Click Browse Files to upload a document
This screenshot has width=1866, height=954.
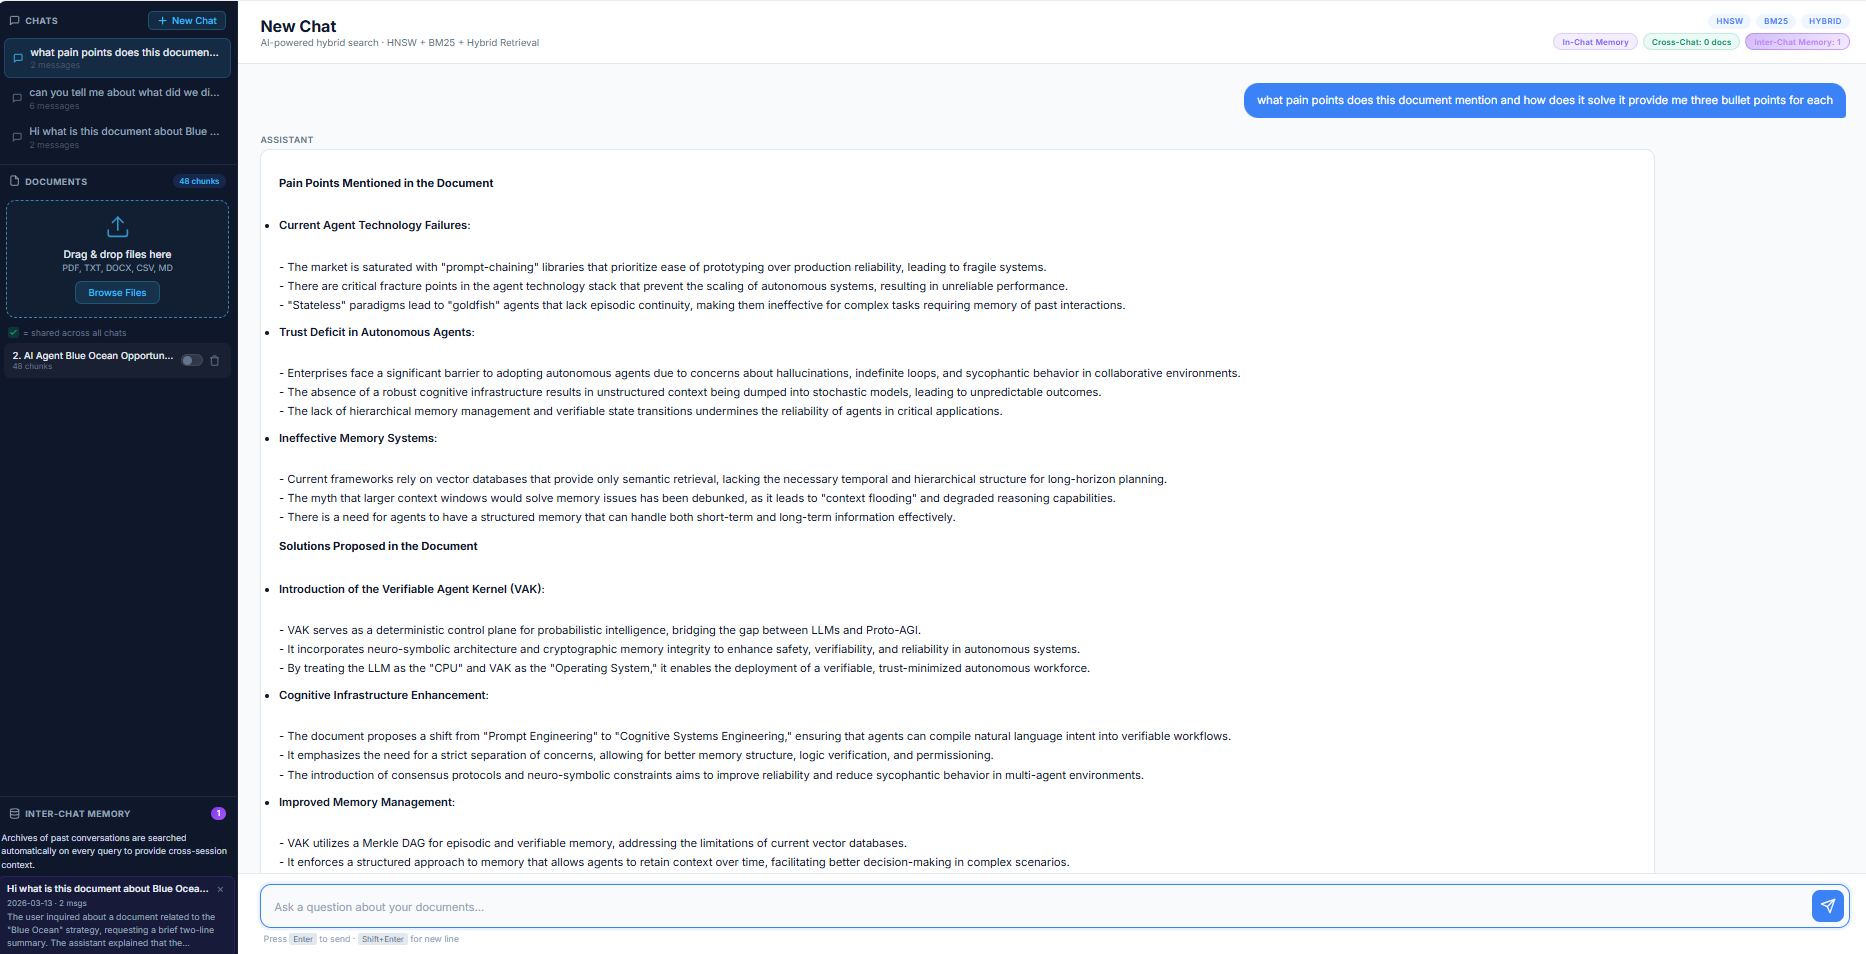pyautogui.click(x=117, y=293)
